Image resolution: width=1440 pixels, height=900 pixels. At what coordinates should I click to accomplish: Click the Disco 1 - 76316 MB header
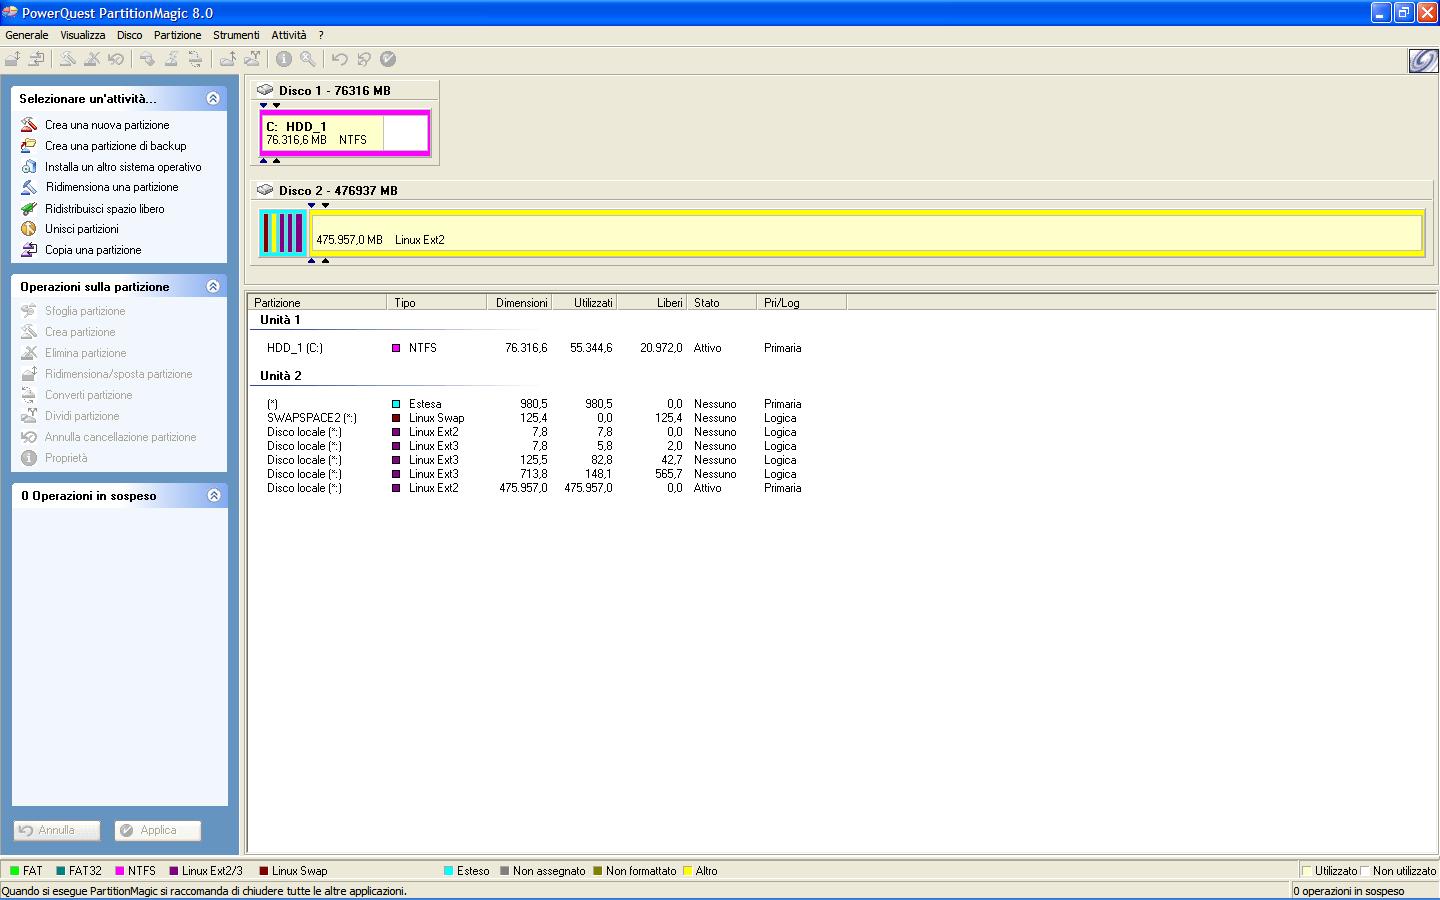click(335, 90)
